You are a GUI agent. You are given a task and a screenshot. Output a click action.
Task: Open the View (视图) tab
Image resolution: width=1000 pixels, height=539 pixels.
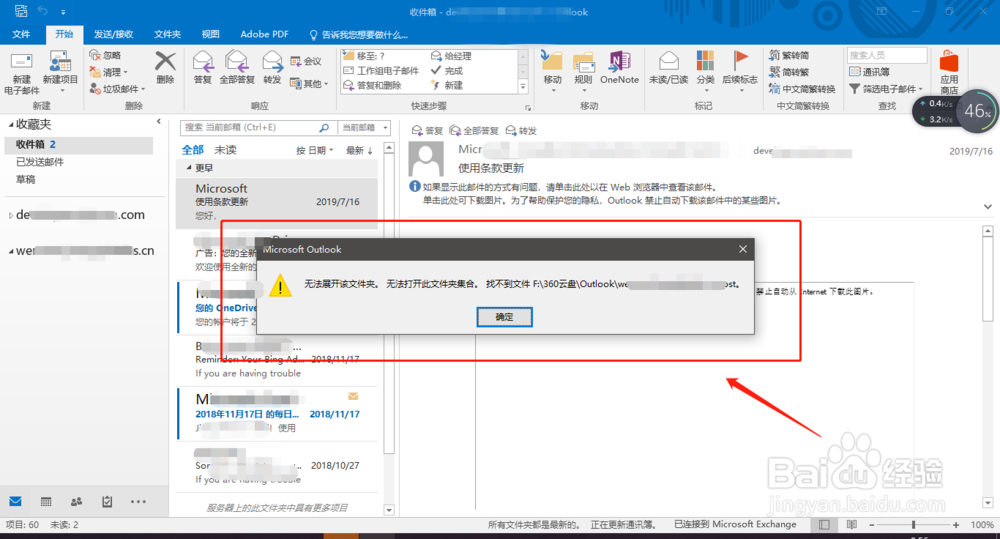pos(210,34)
